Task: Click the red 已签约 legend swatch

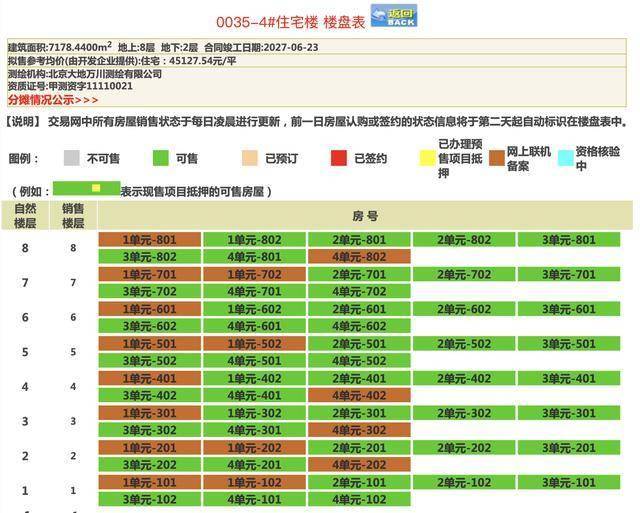Action: (339, 158)
